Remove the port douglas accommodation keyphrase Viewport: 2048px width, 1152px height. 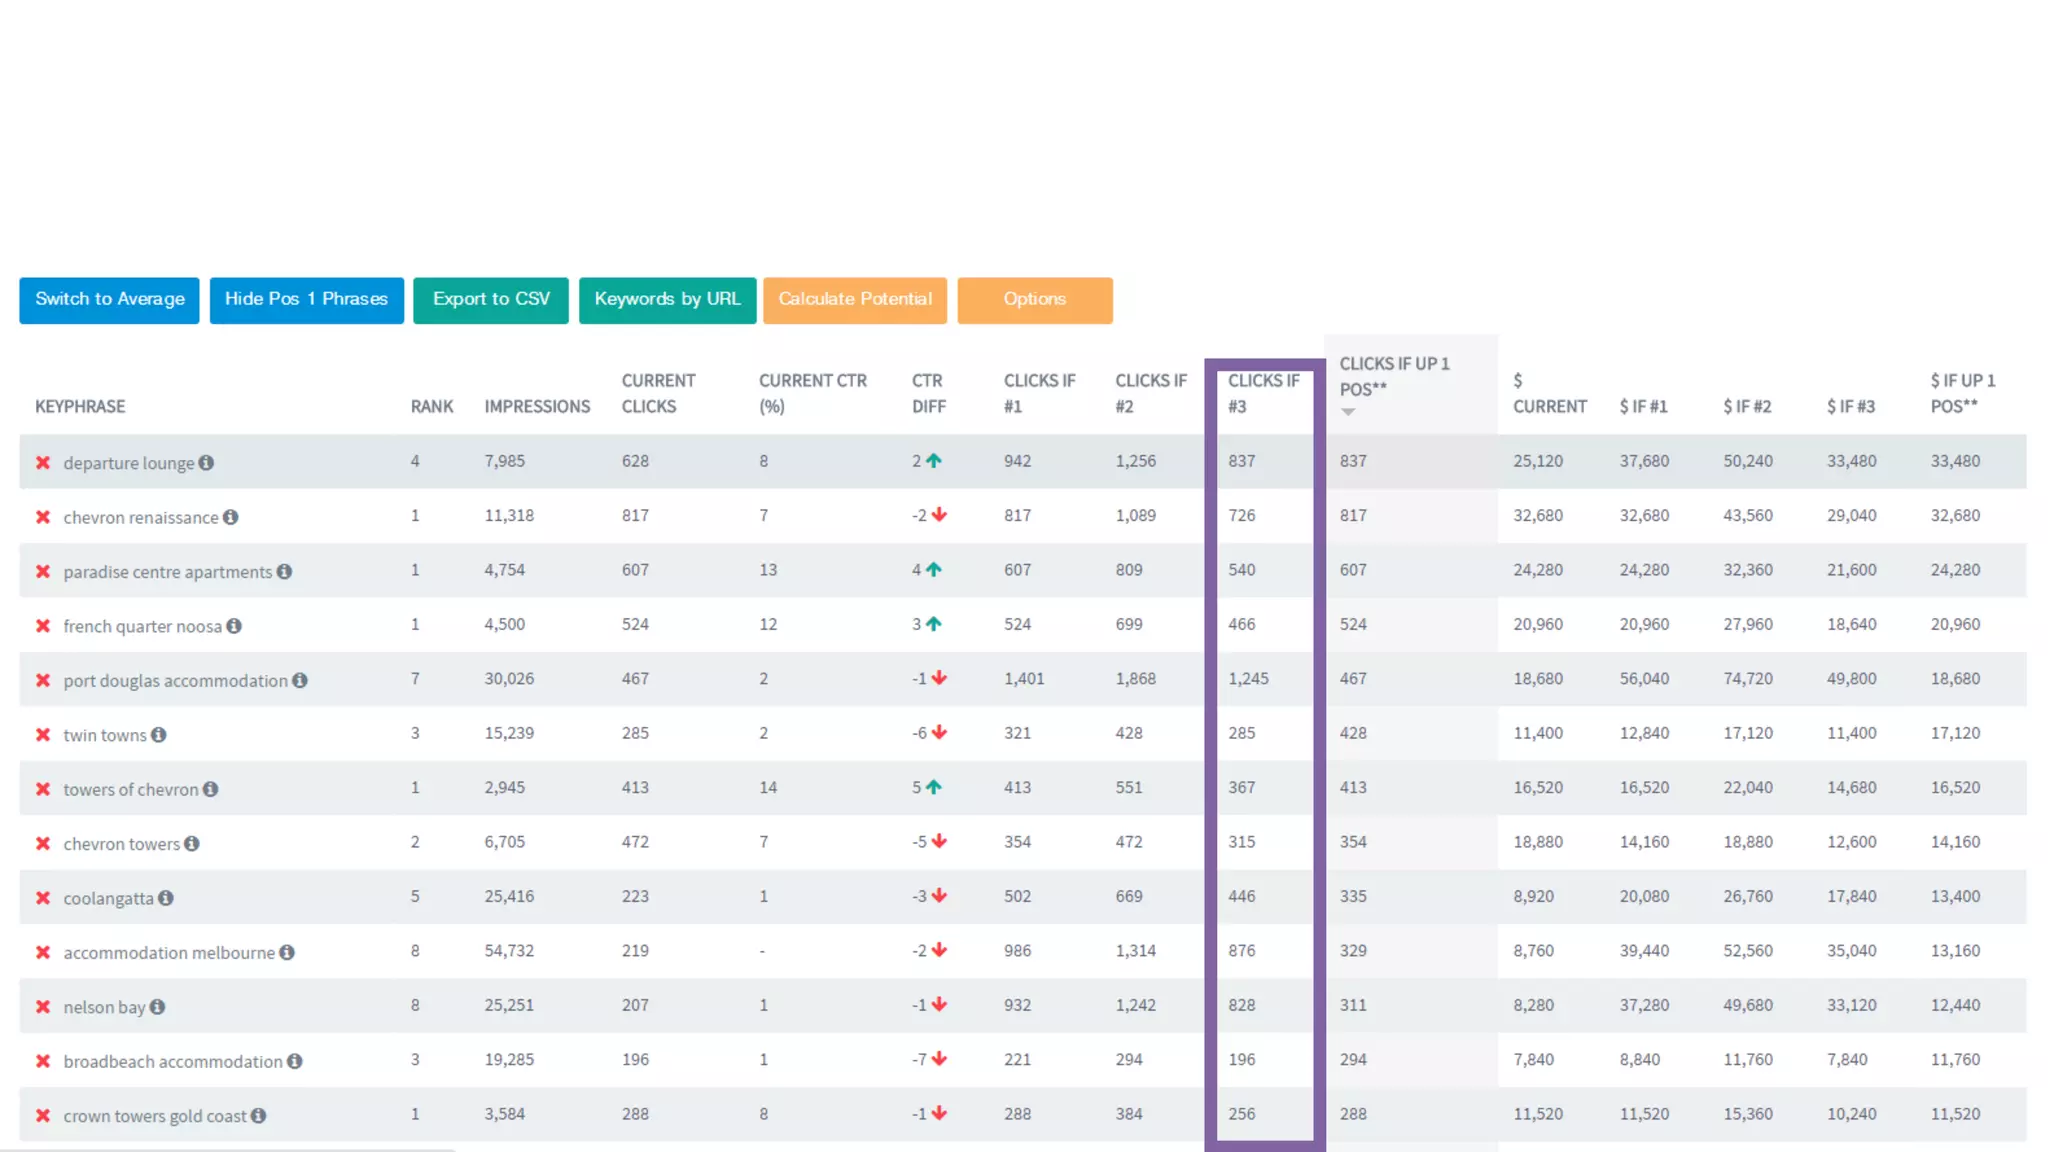coord(43,680)
